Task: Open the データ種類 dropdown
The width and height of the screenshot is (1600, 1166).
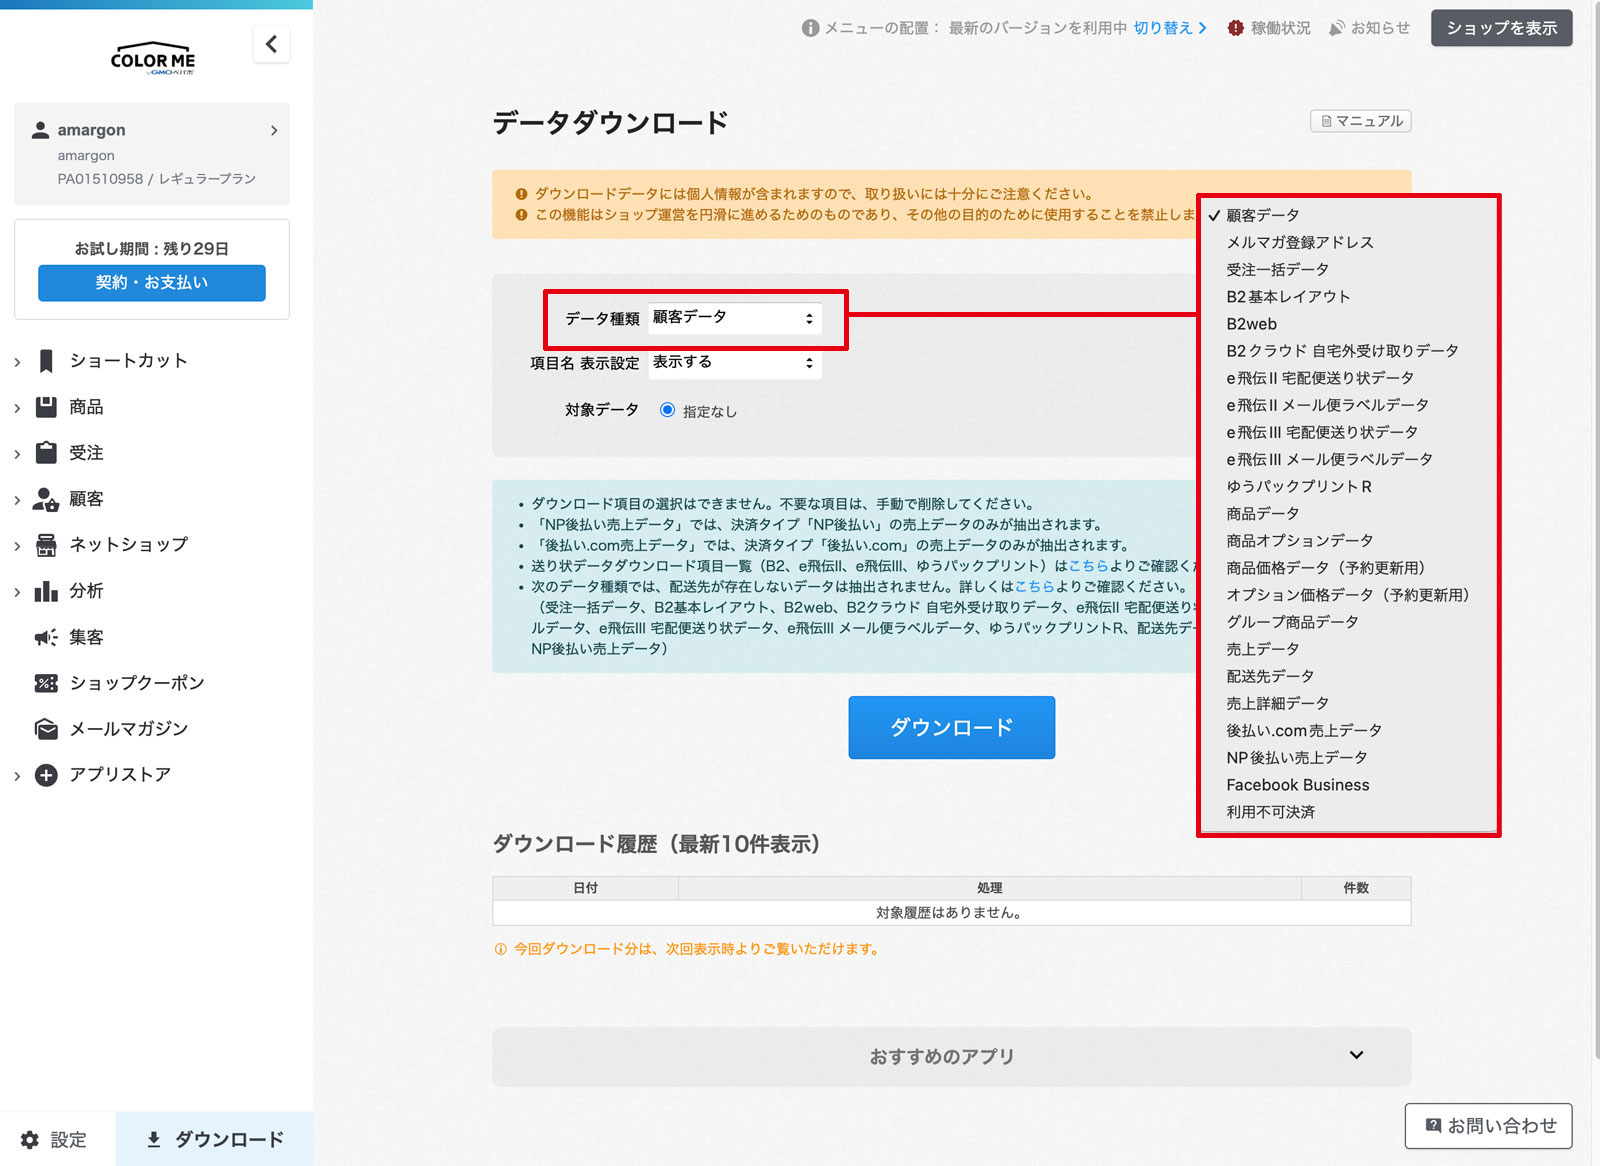Action: (735, 318)
